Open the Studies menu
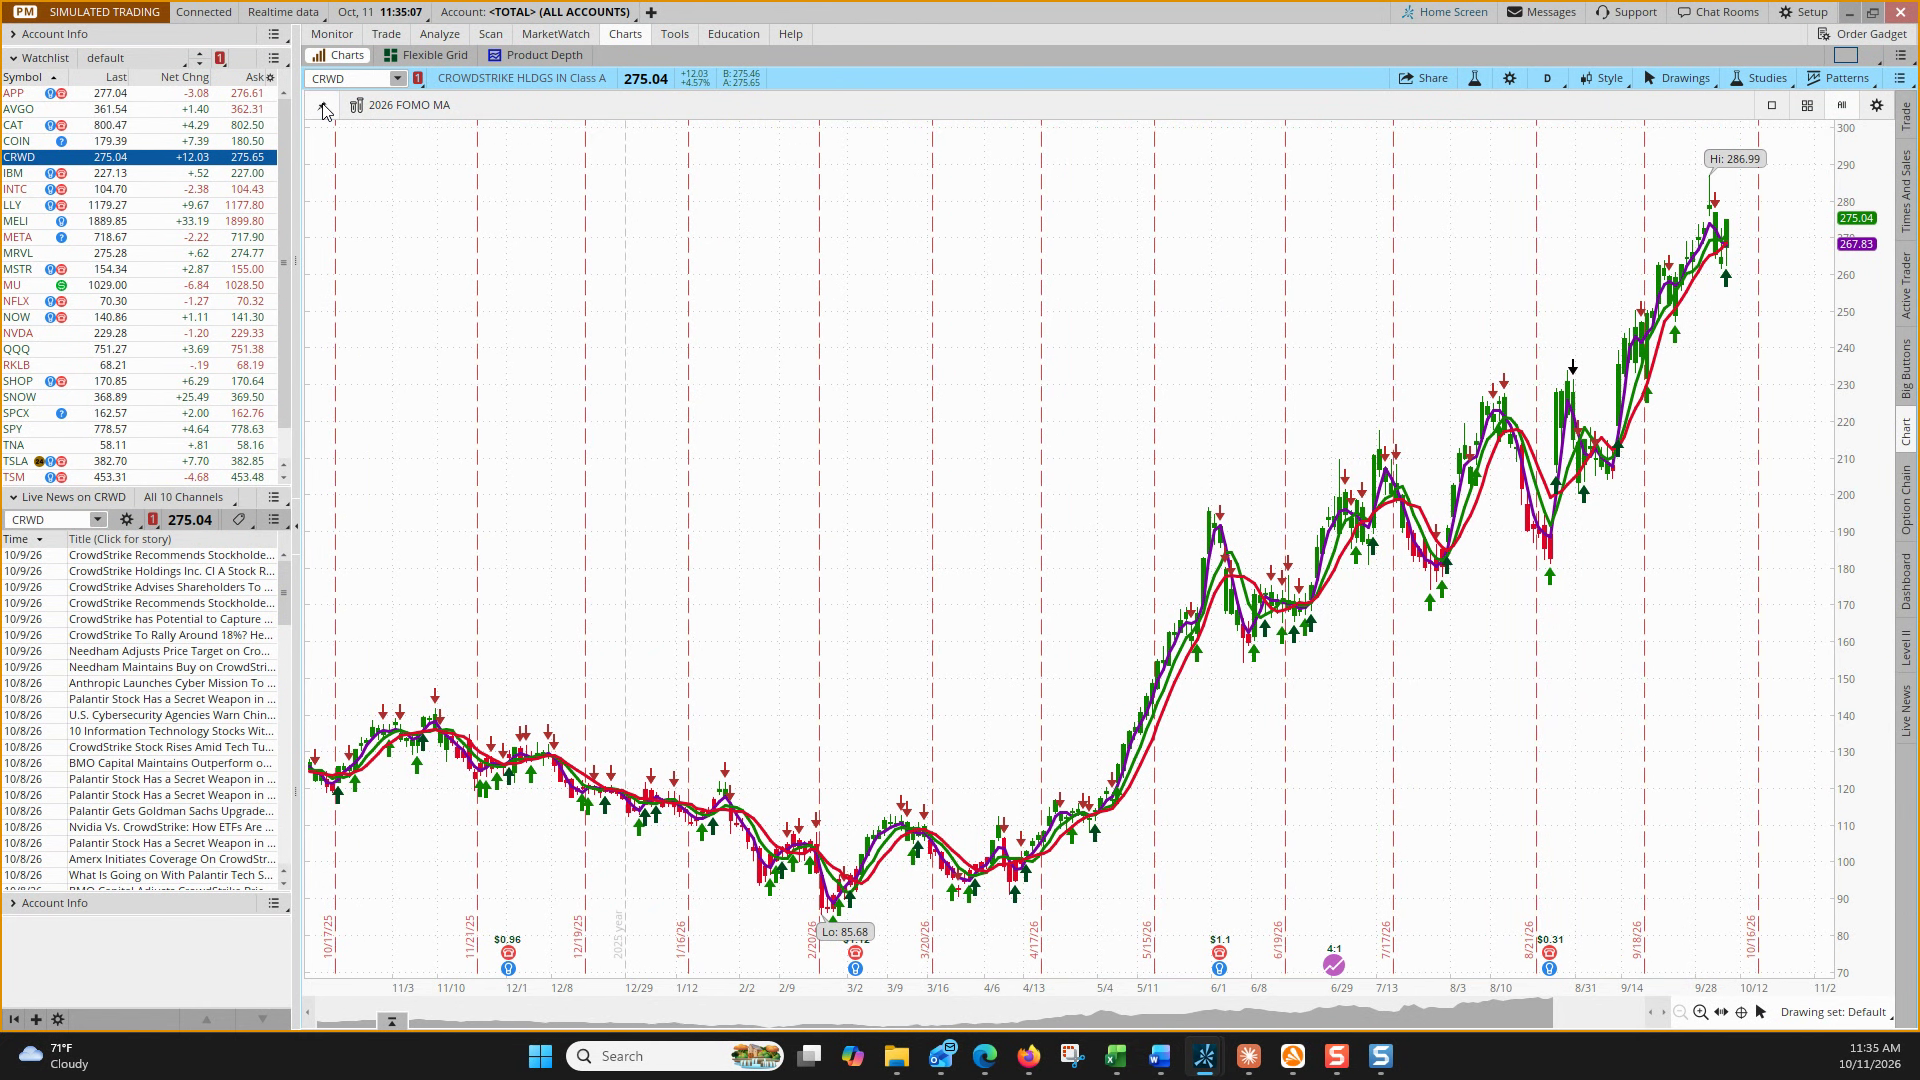The height and width of the screenshot is (1080, 1920). [1758, 78]
